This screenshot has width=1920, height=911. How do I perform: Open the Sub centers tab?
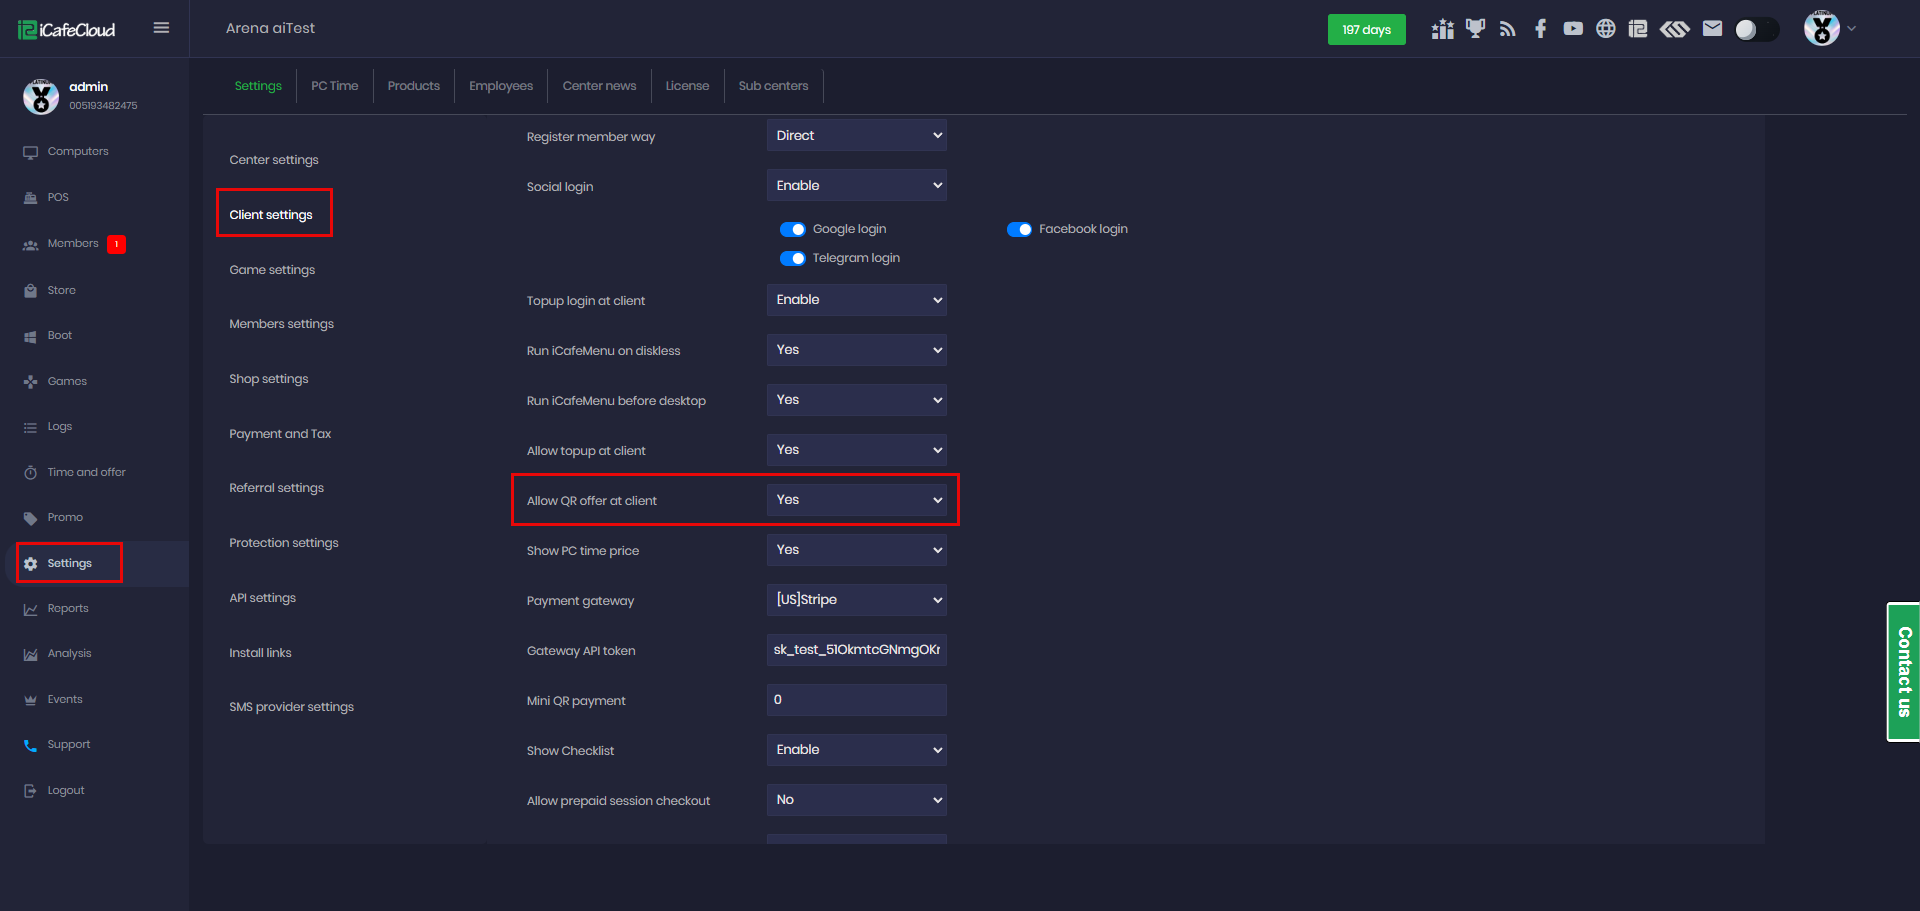point(773,86)
